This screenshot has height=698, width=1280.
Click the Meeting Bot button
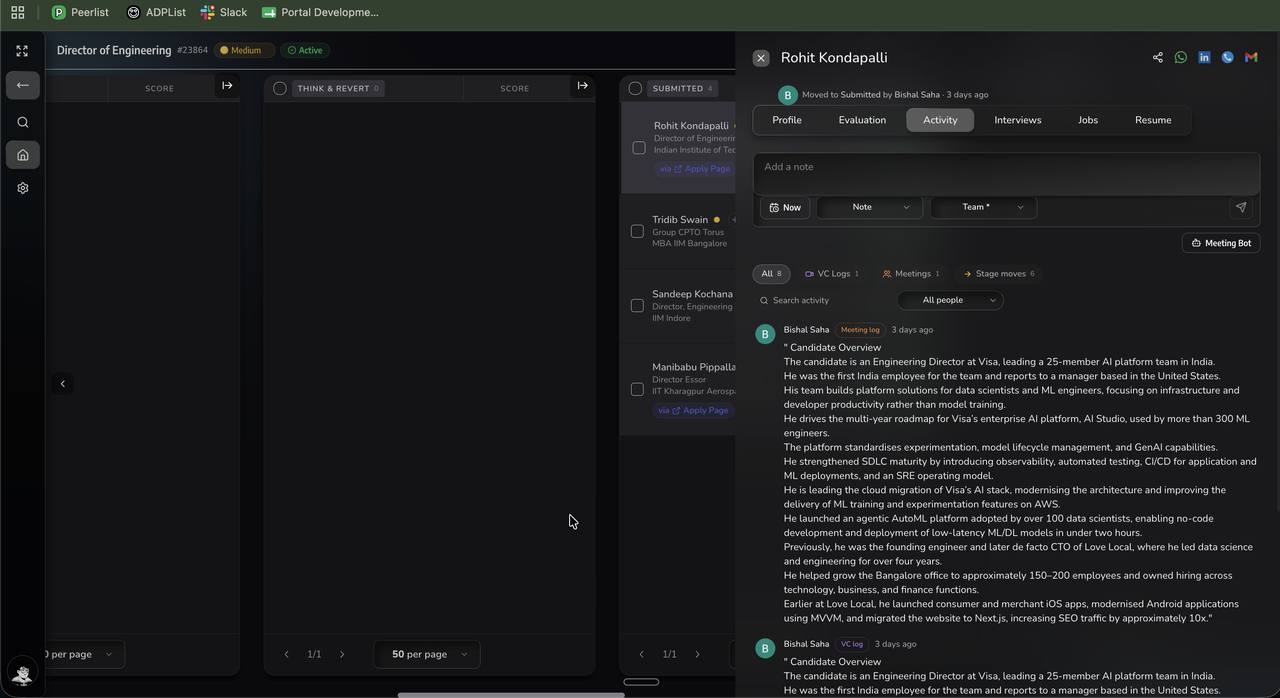[1221, 243]
